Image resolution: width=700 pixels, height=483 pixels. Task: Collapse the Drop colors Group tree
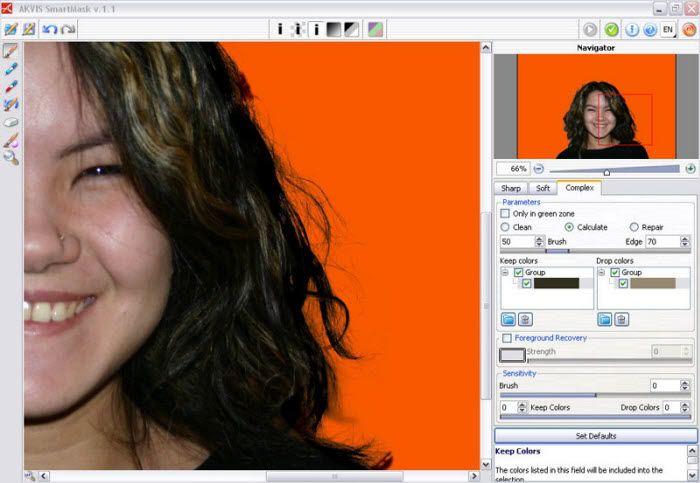[602, 272]
